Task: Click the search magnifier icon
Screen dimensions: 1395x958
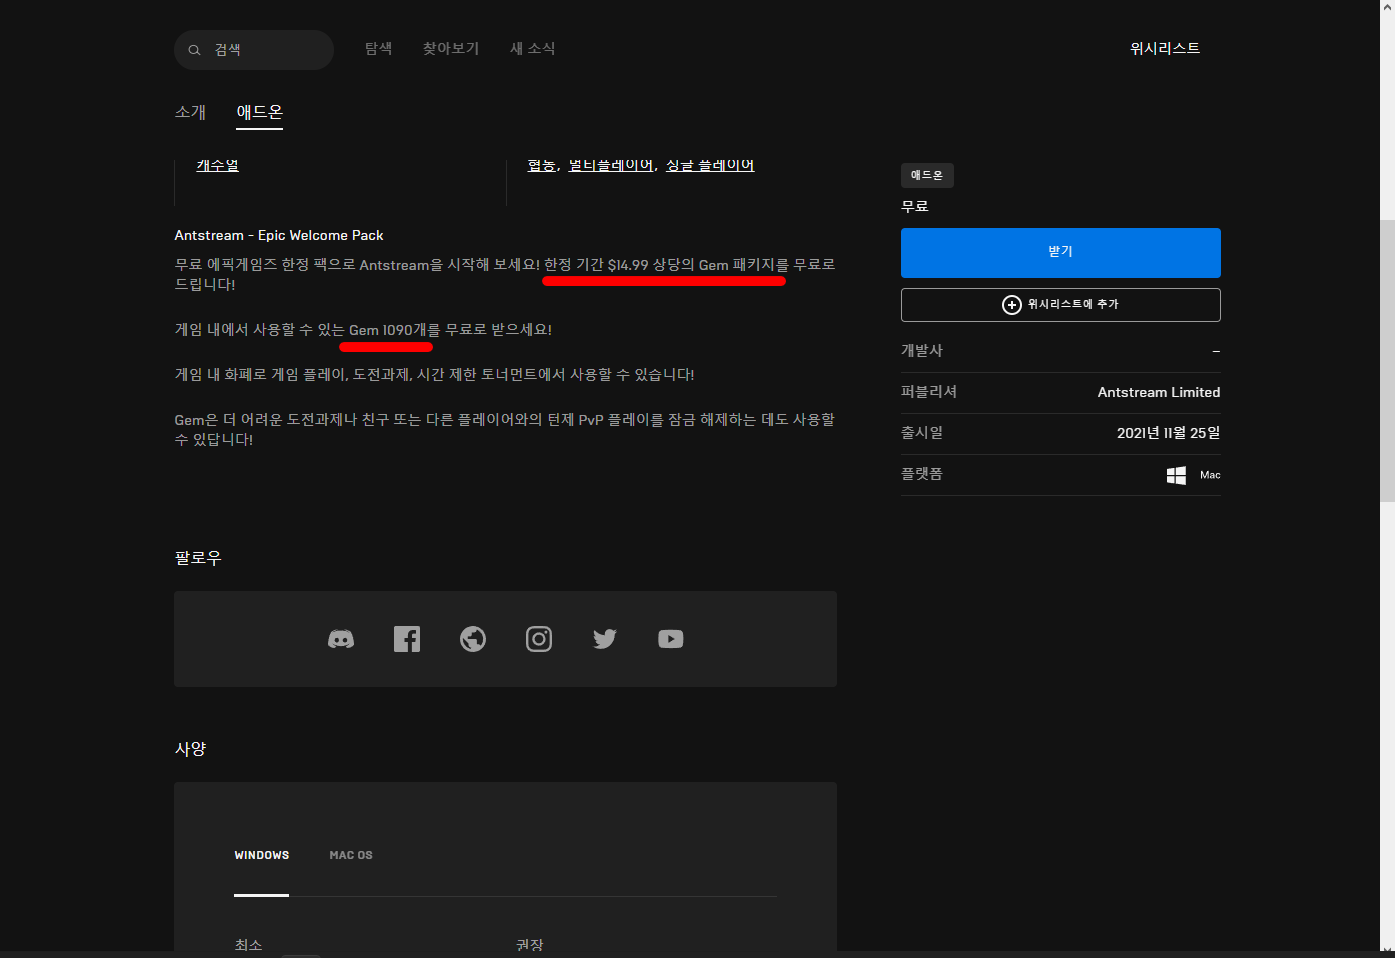Action: [x=194, y=50]
